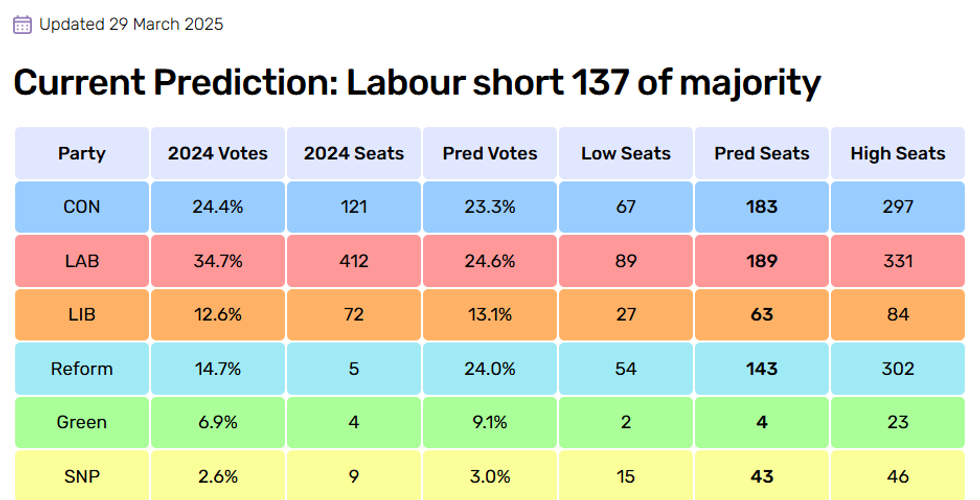Click the CON party cell

coord(82,207)
